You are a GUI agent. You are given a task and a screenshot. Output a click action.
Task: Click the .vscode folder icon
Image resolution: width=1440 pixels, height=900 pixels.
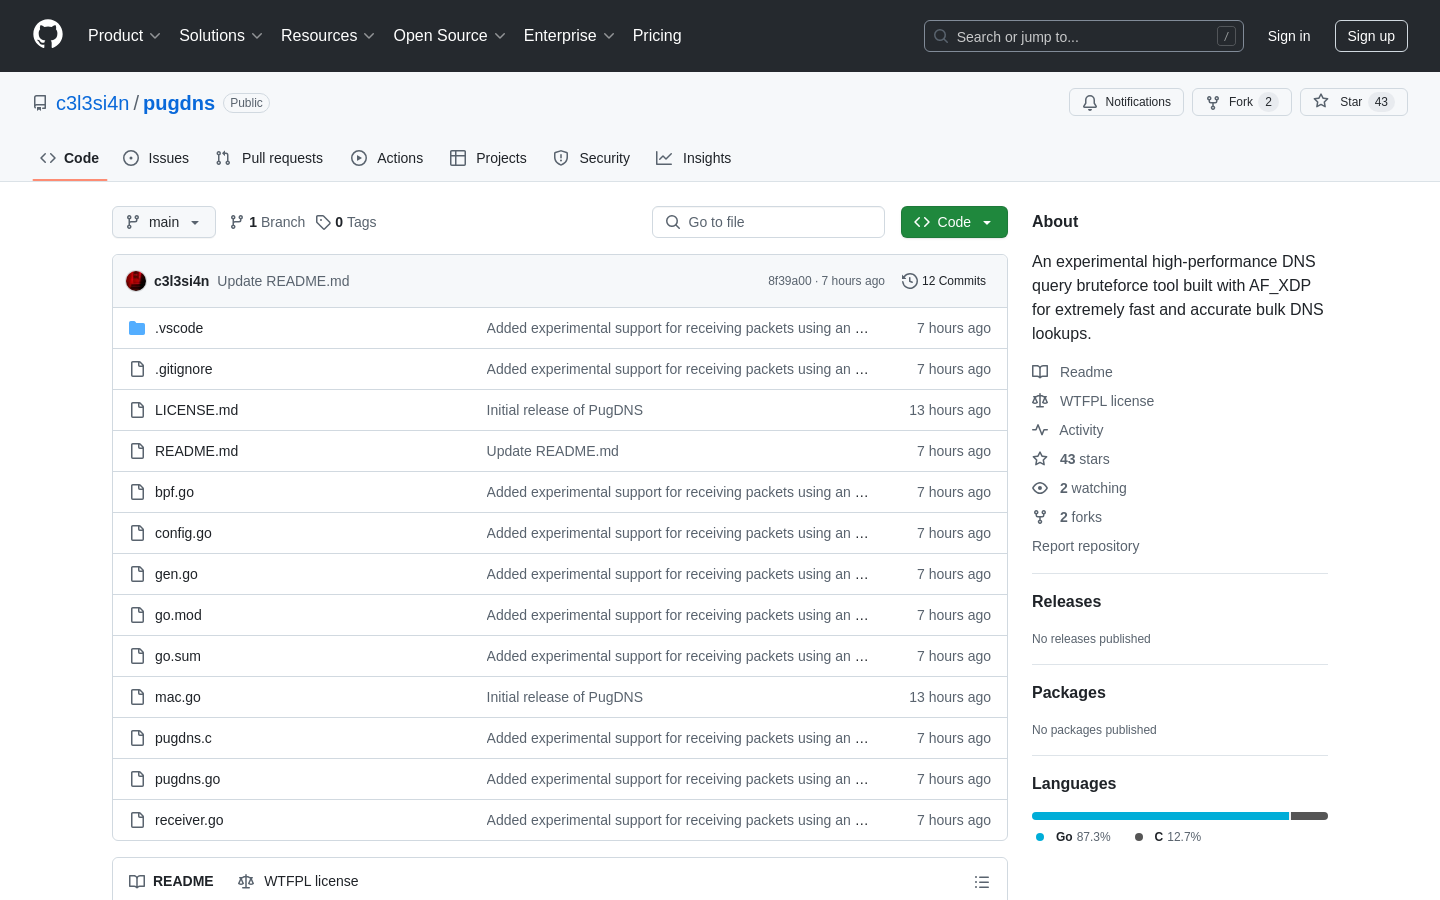click(x=137, y=328)
